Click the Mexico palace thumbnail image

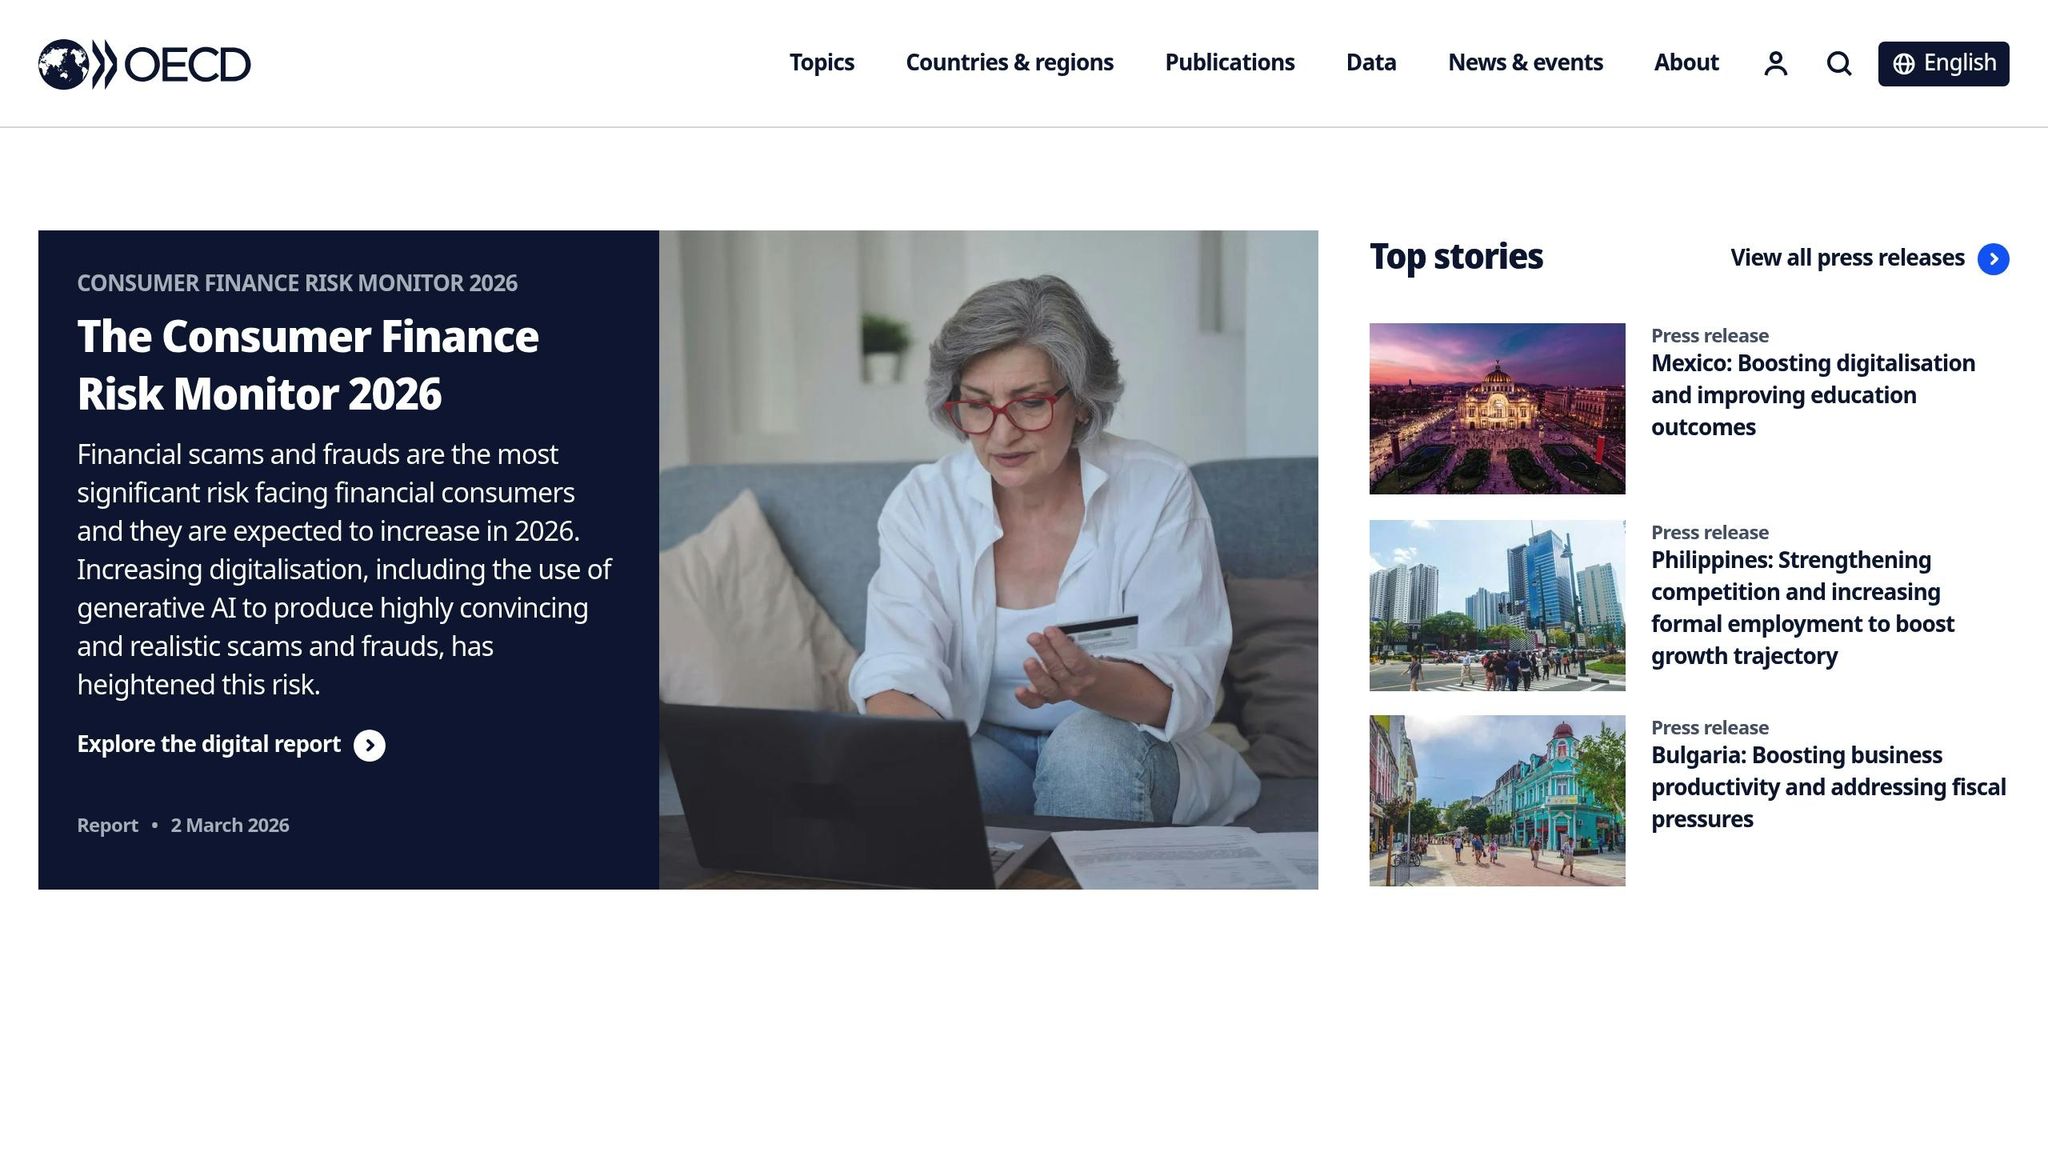tap(1496, 408)
